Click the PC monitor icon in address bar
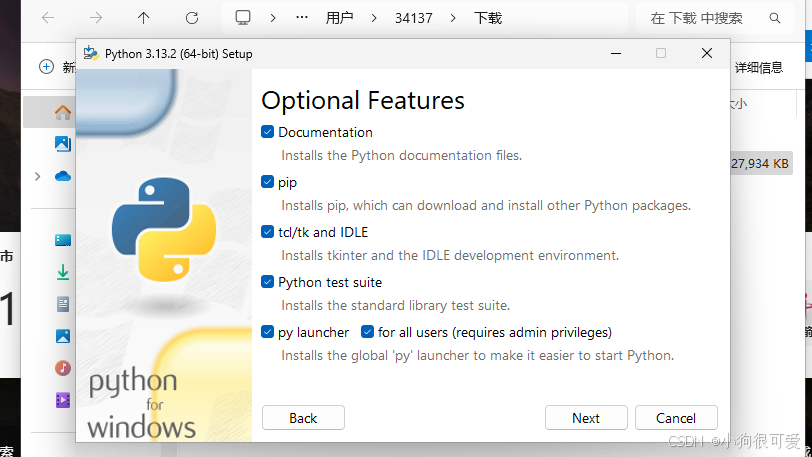812x457 pixels. [242, 18]
